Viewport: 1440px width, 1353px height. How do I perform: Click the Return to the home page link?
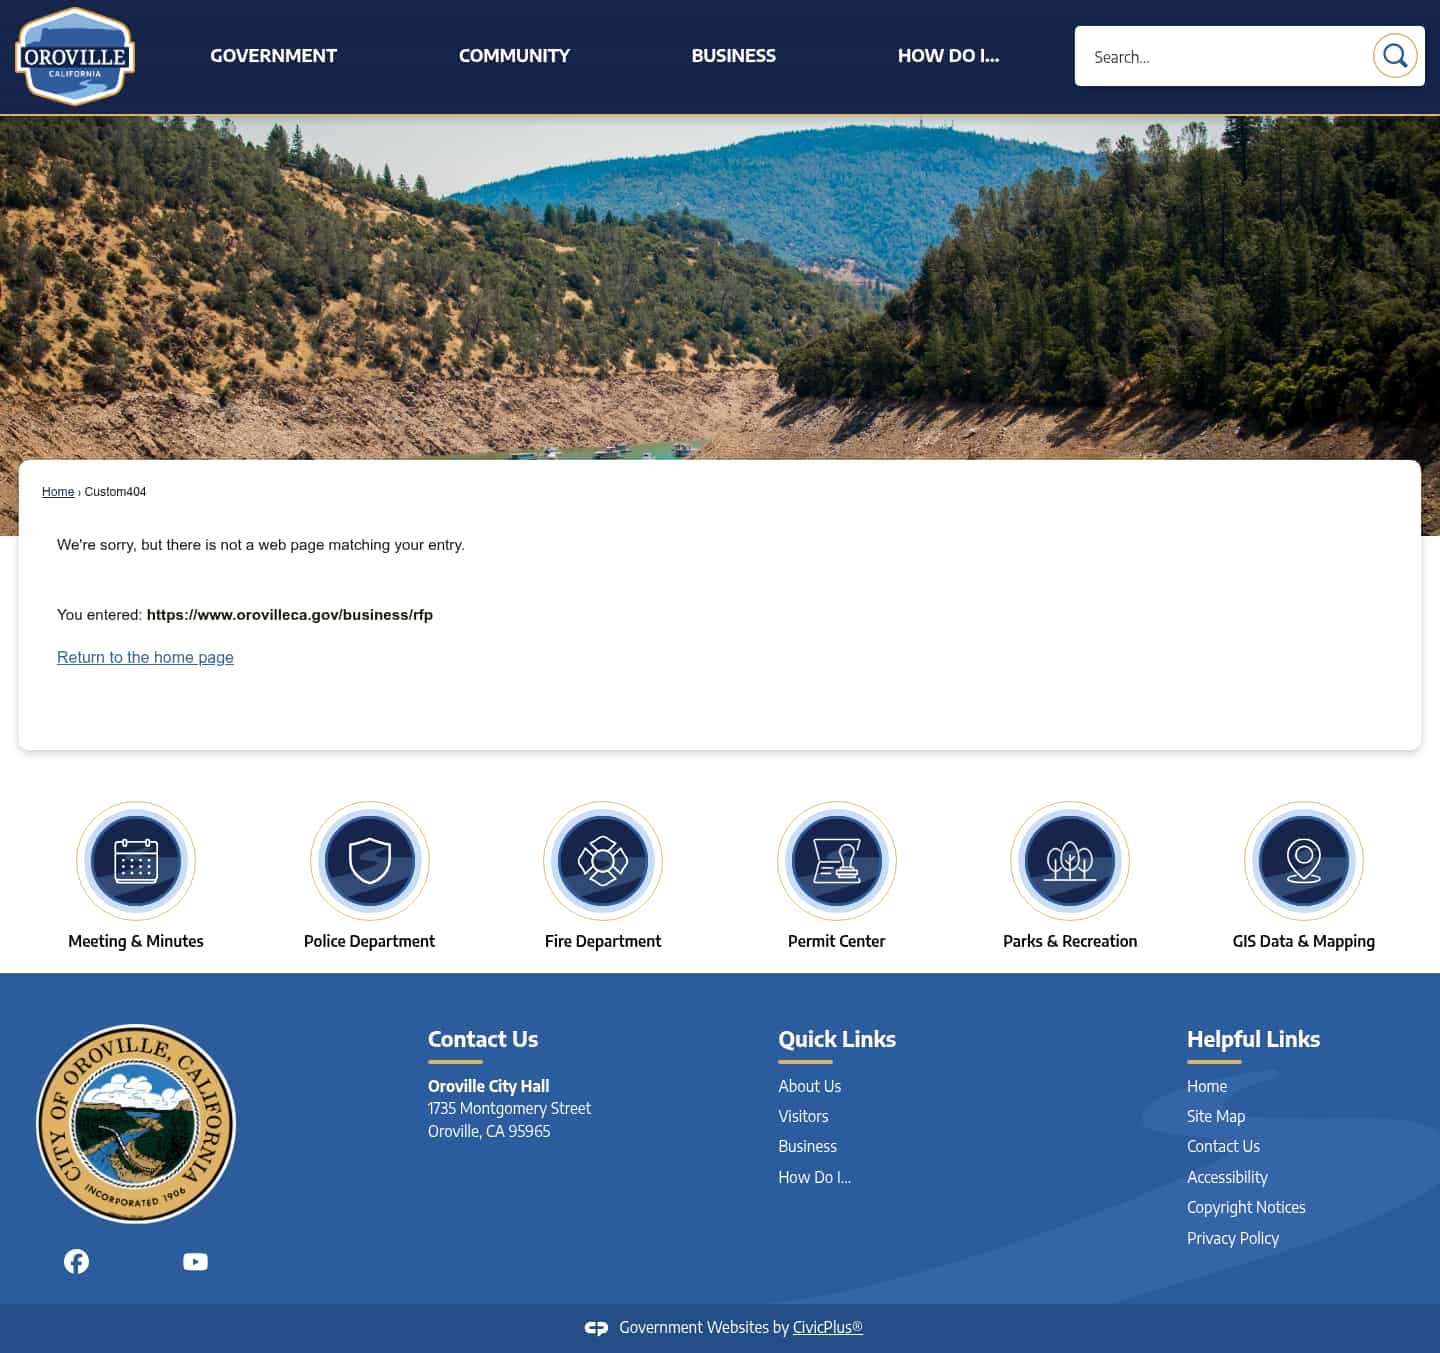click(x=145, y=657)
